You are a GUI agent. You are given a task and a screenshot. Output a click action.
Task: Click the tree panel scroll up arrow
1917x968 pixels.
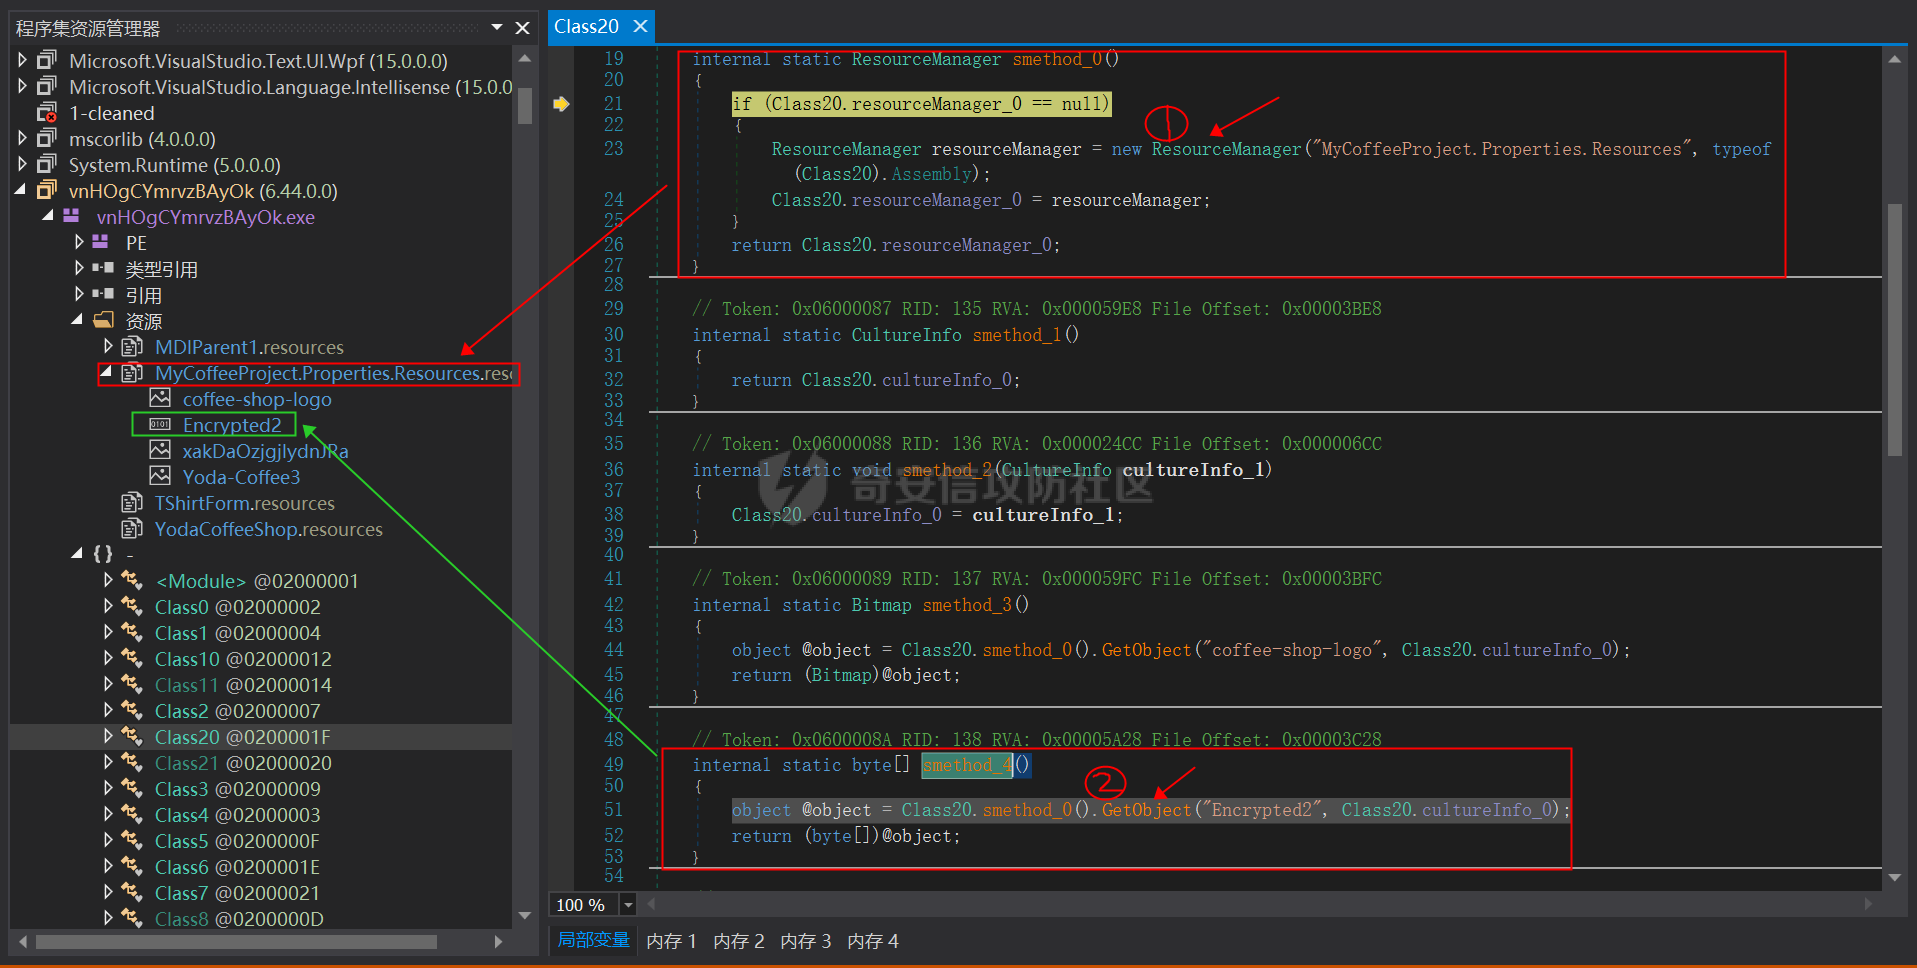pyautogui.click(x=524, y=59)
